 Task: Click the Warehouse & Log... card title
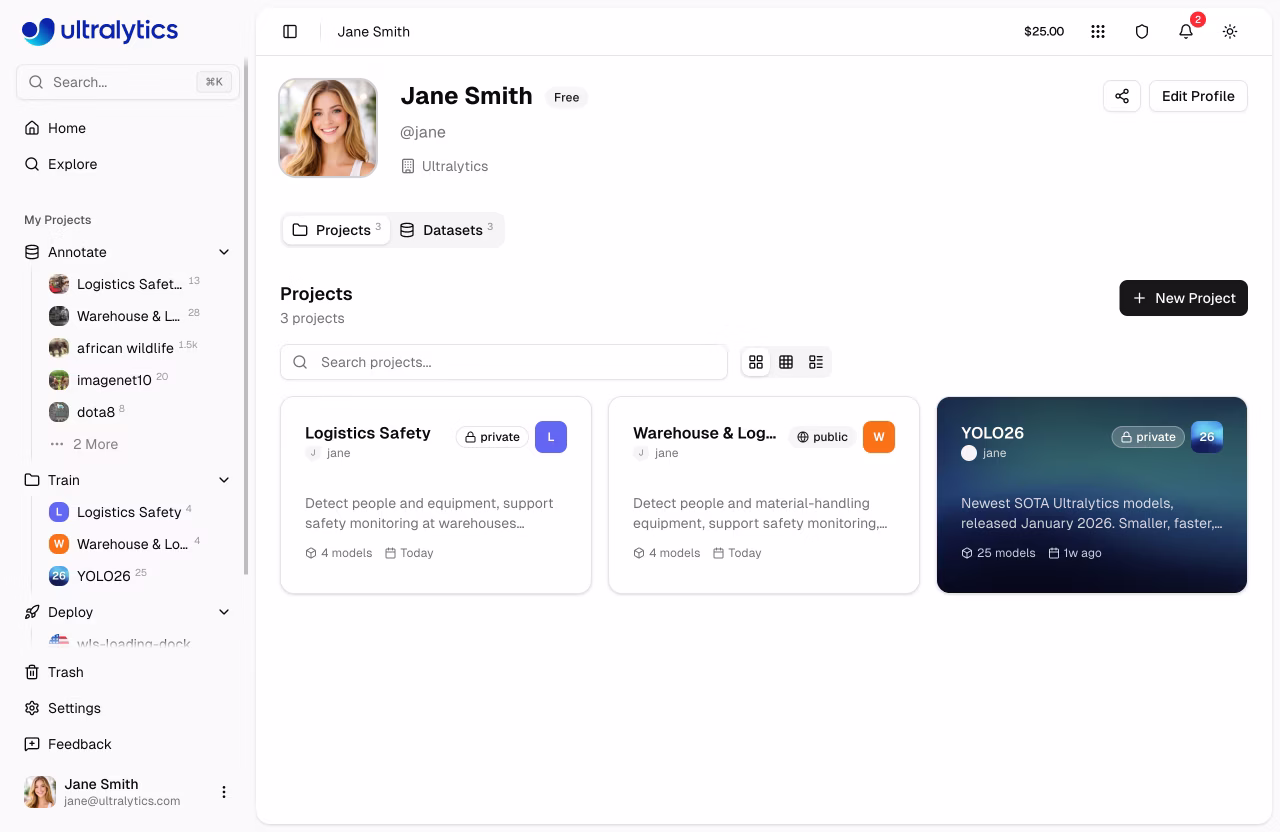704,433
